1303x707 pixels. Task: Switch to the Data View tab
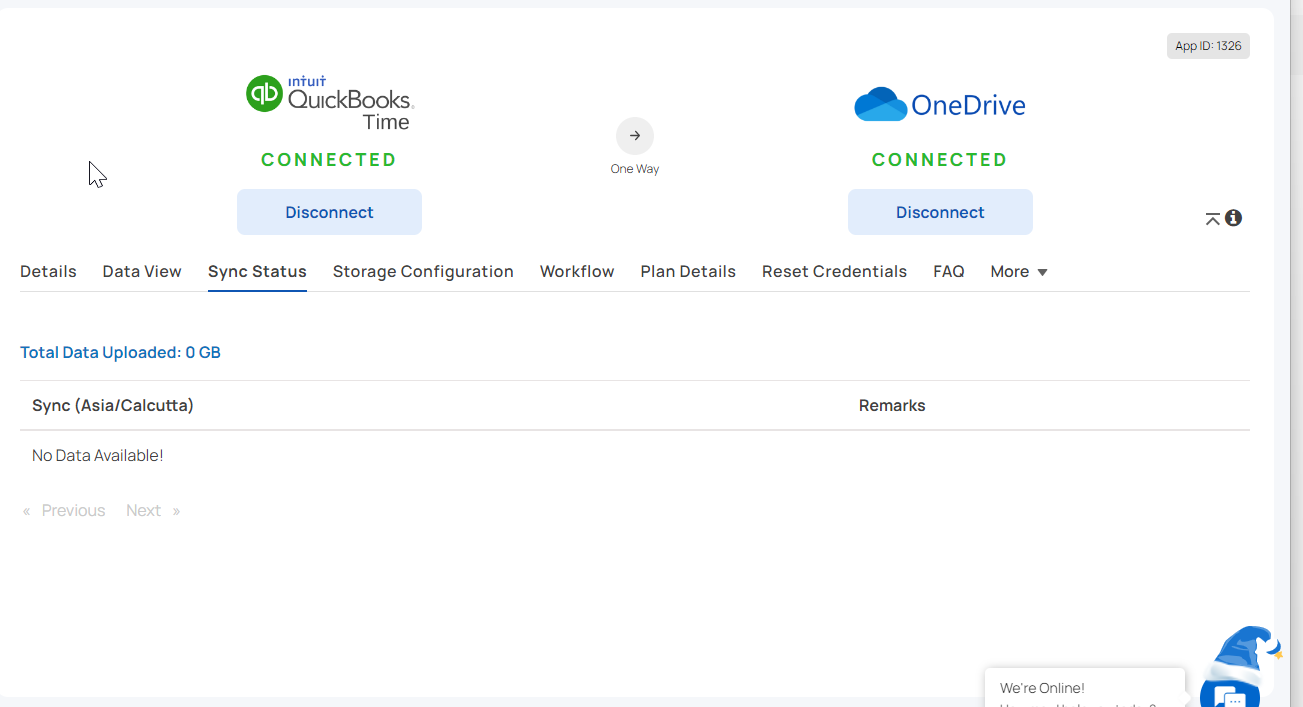(142, 272)
